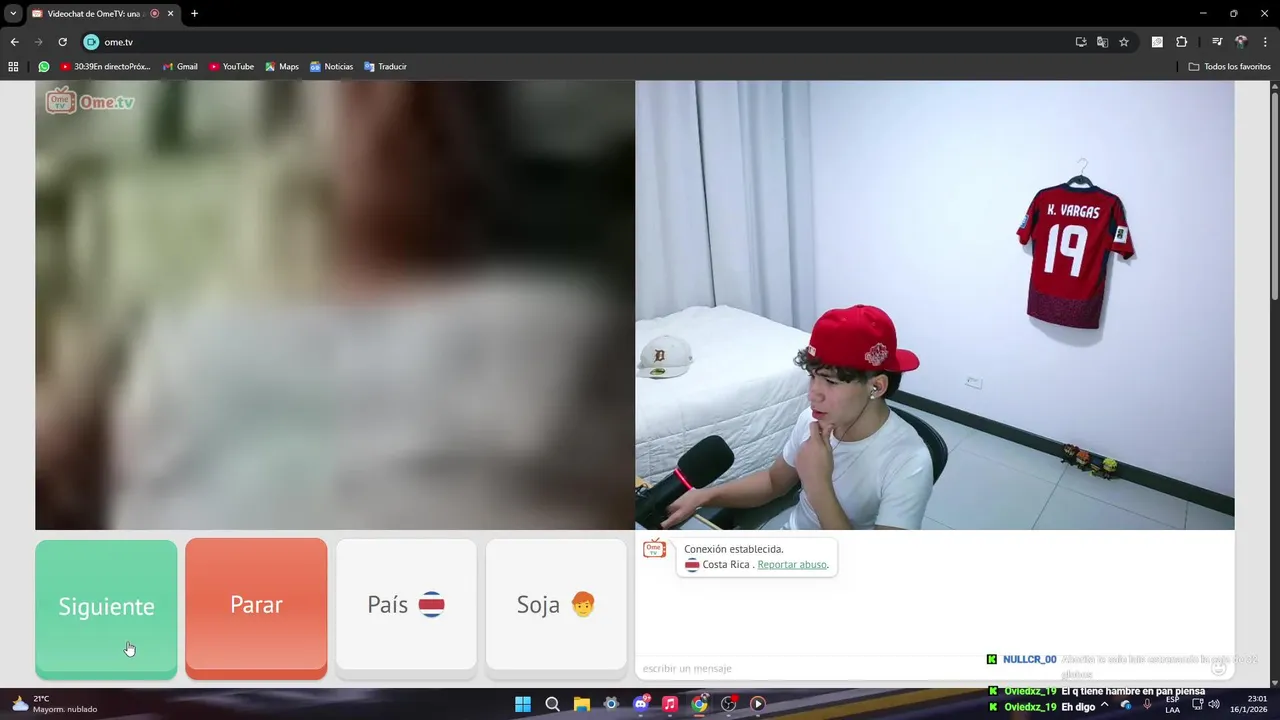Open OBS Studio from taskbar
This screenshot has height=720, width=1280.
[x=729, y=704]
